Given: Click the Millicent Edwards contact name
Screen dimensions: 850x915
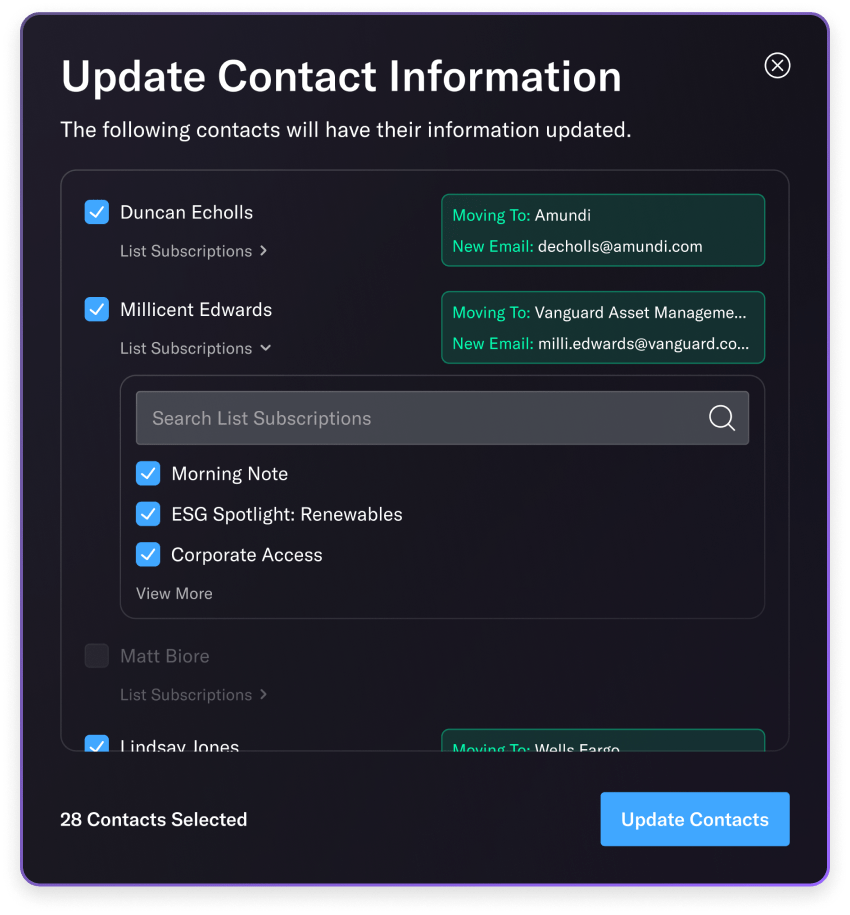Looking at the screenshot, I should pos(196,310).
